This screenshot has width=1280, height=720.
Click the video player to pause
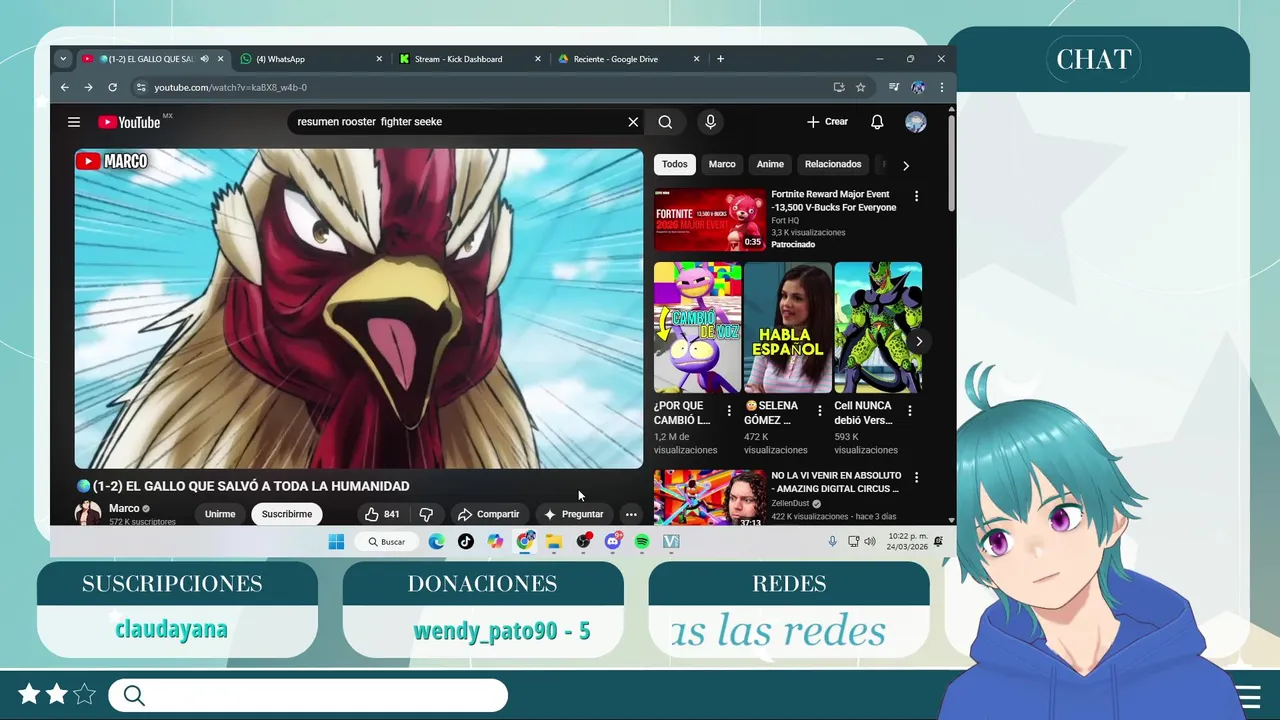click(359, 308)
